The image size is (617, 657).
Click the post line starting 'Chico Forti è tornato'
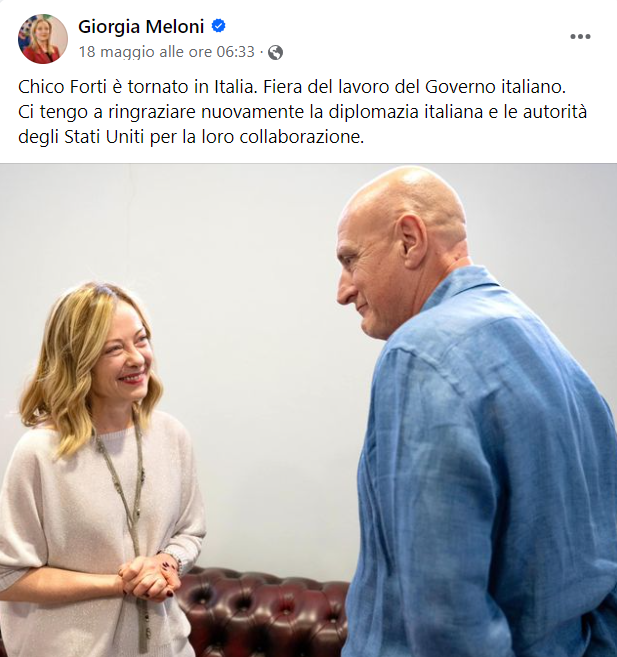pyautogui.click(x=292, y=87)
